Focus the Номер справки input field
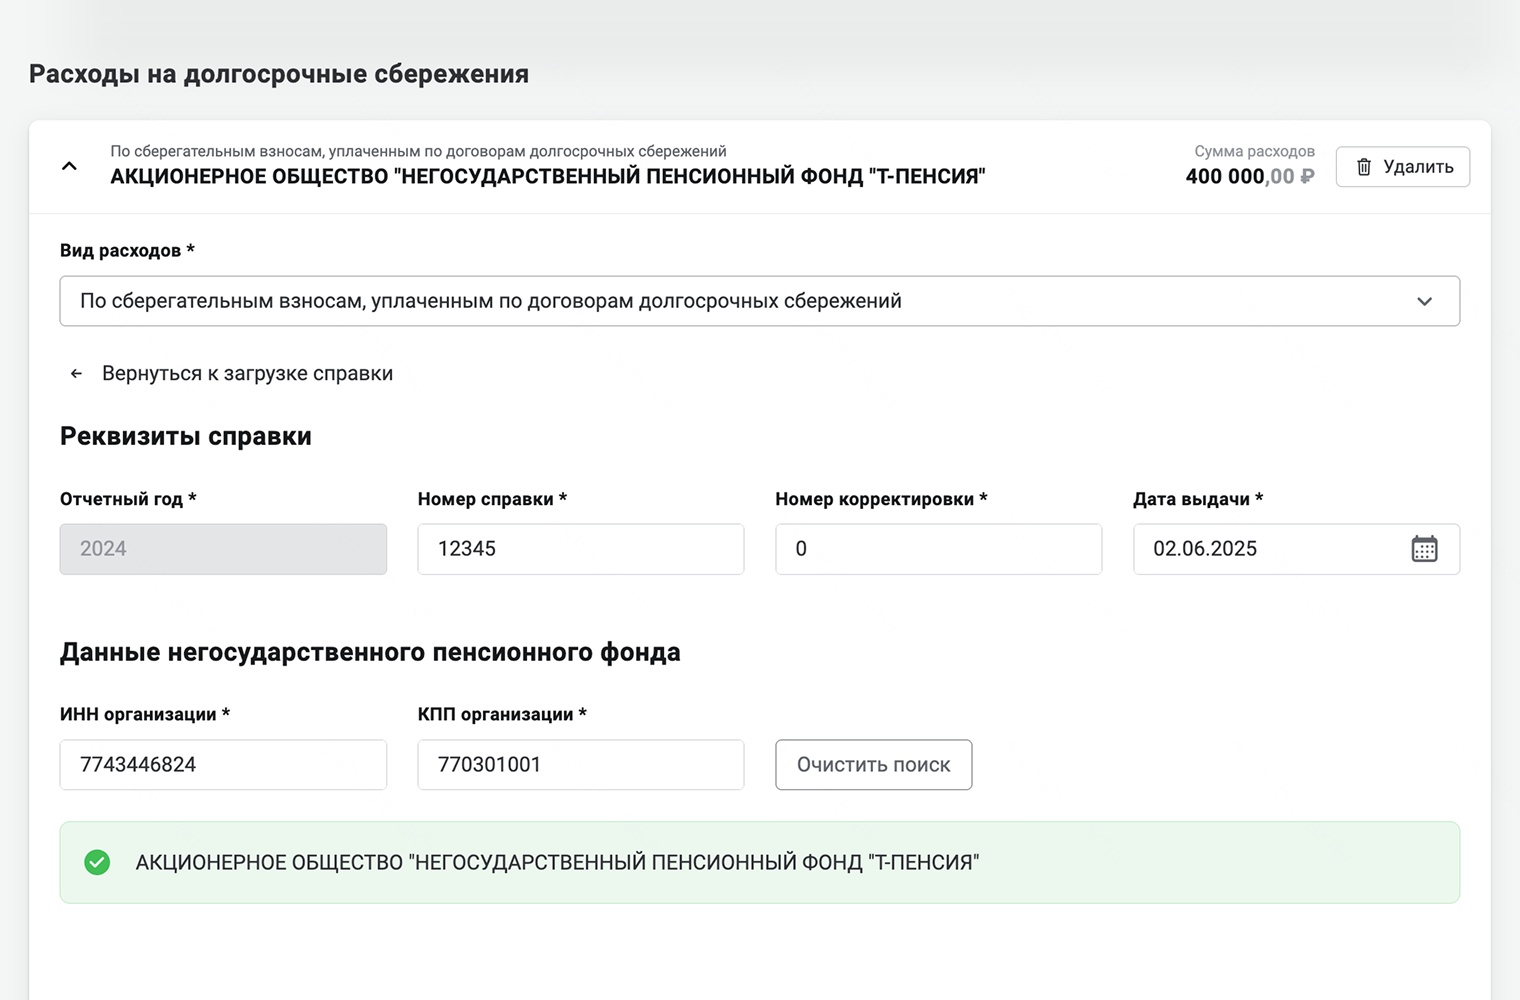The width and height of the screenshot is (1520, 1000). click(580, 549)
